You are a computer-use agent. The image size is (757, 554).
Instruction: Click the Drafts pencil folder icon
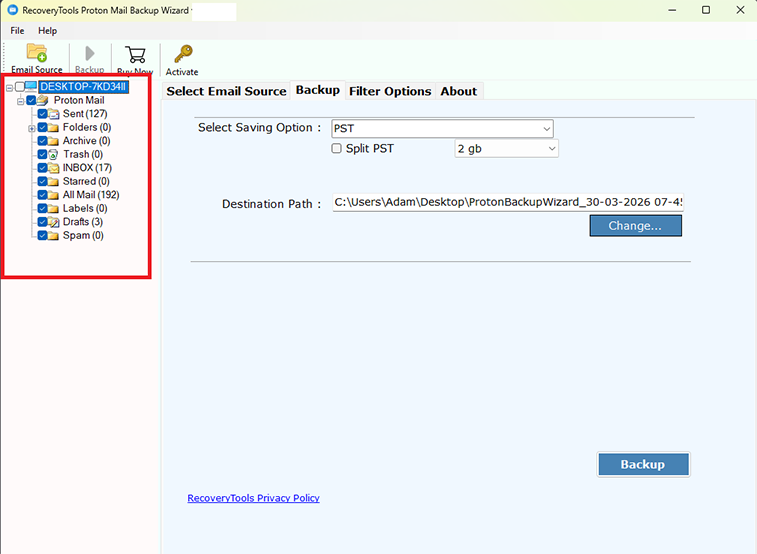point(54,222)
